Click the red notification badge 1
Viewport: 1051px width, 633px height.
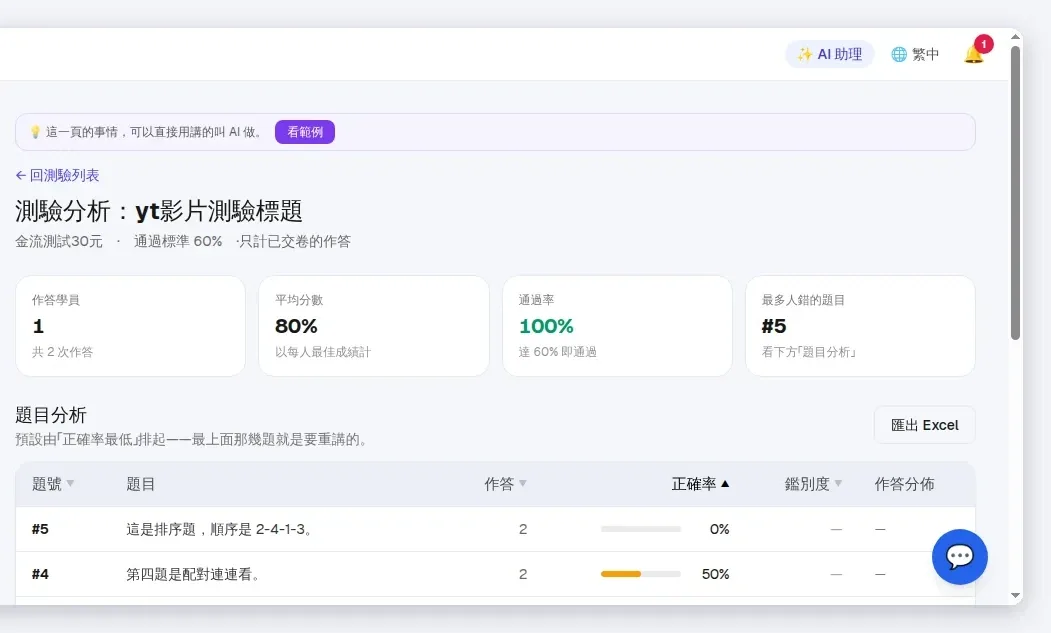click(983, 44)
